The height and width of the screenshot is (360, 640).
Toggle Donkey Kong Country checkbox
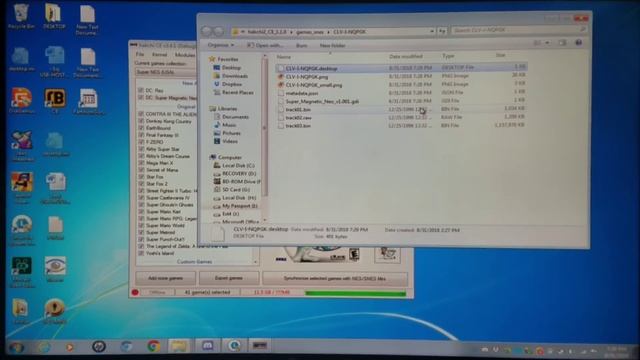pyautogui.click(x=141, y=121)
